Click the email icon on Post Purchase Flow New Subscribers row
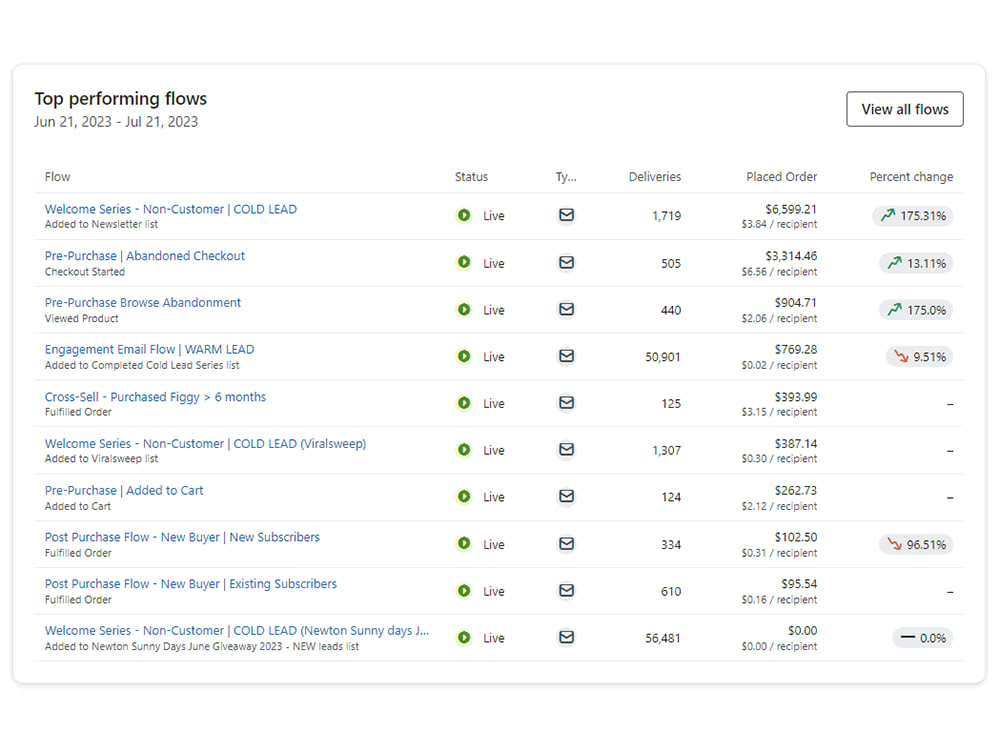Viewport: 1000px width, 750px height. tap(566, 544)
